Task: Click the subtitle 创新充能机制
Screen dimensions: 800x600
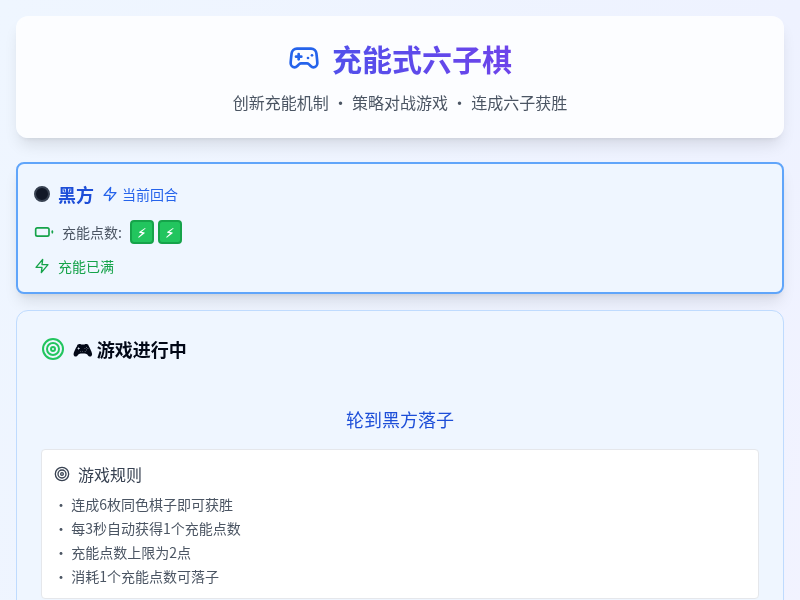Action: pos(281,104)
